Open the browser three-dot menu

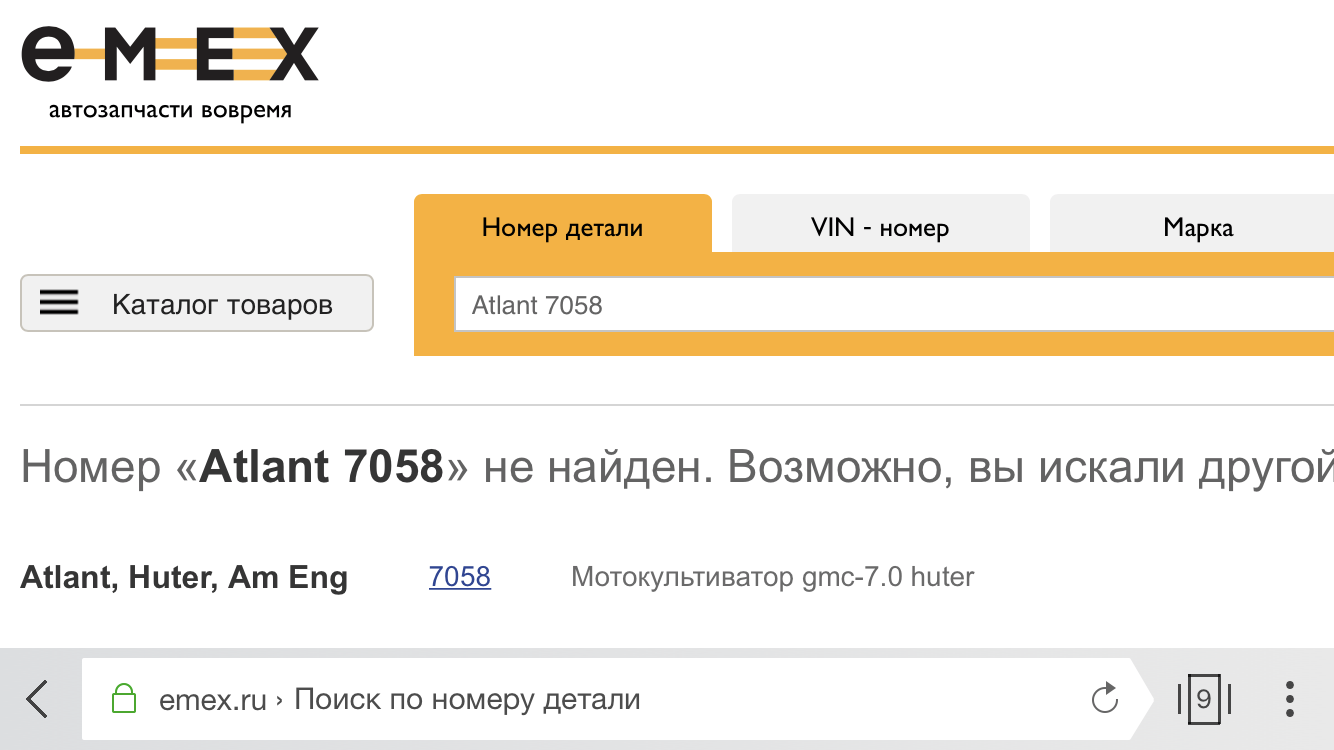click(x=1290, y=699)
